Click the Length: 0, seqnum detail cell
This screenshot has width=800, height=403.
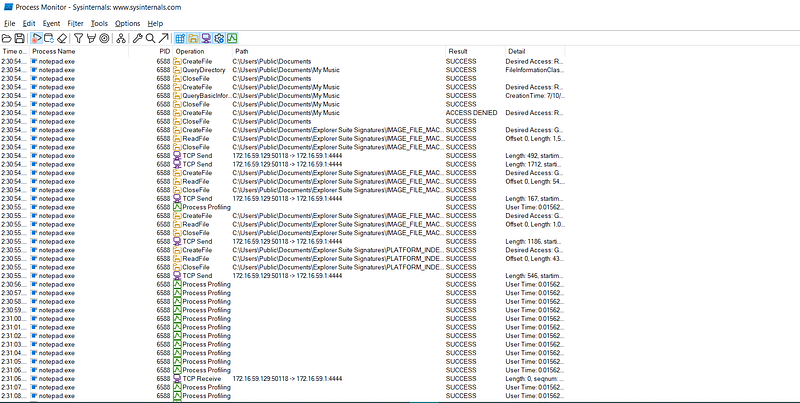click(535, 379)
